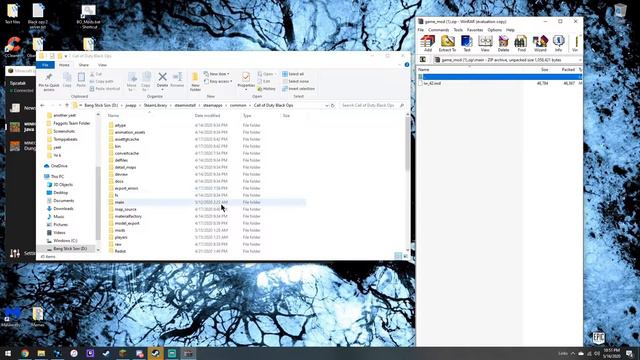Click the Search Call of Duty Black Ops box
640x360 pixels.
pyautogui.click(x=372, y=105)
